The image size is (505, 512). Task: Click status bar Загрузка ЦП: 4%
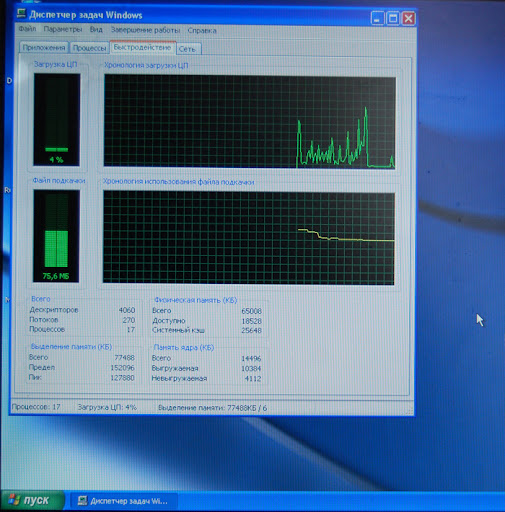click(107, 407)
